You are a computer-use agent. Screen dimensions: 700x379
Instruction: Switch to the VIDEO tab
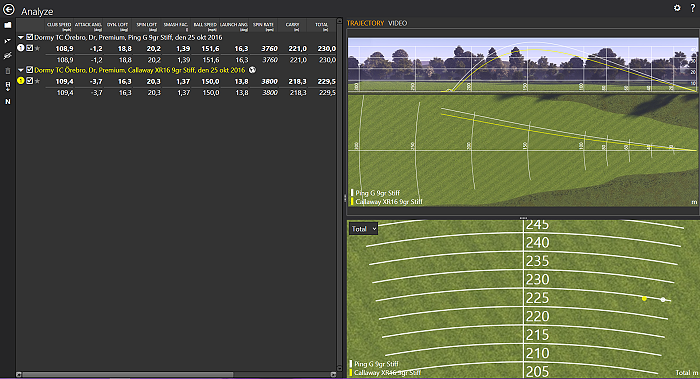click(397, 23)
